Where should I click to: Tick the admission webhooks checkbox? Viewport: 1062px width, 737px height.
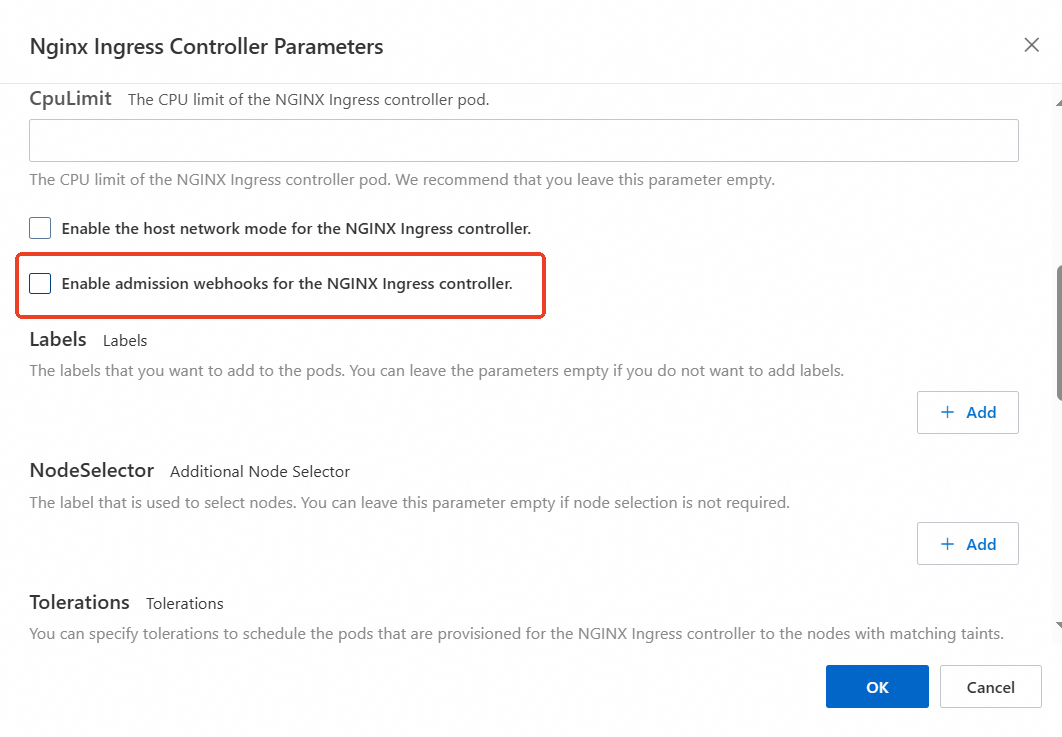[40, 284]
